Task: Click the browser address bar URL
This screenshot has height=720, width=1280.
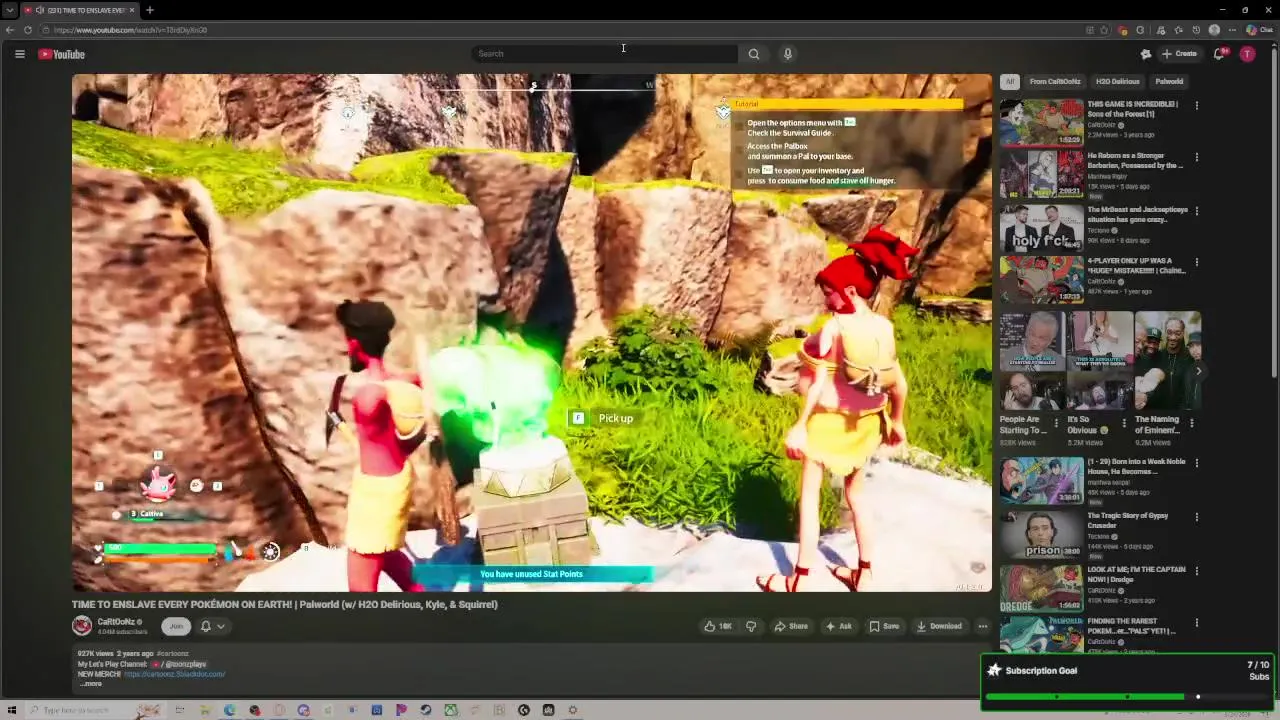Action: pos(131,30)
